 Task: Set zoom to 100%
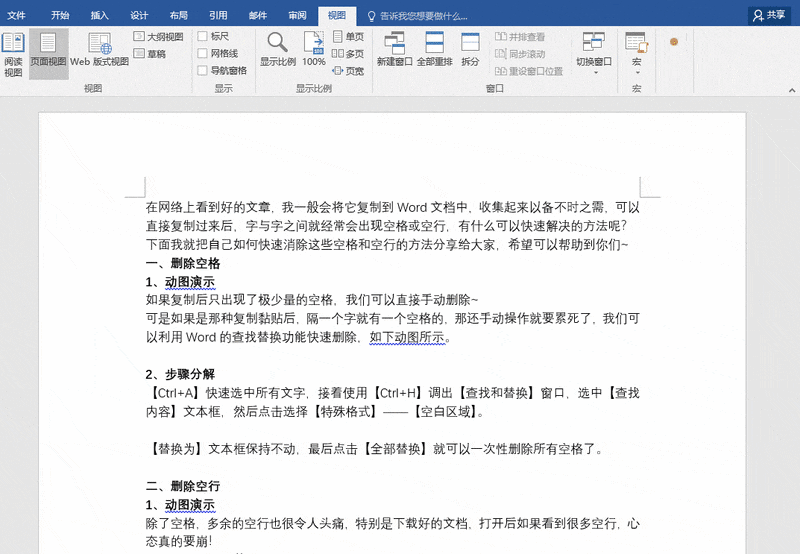click(314, 49)
